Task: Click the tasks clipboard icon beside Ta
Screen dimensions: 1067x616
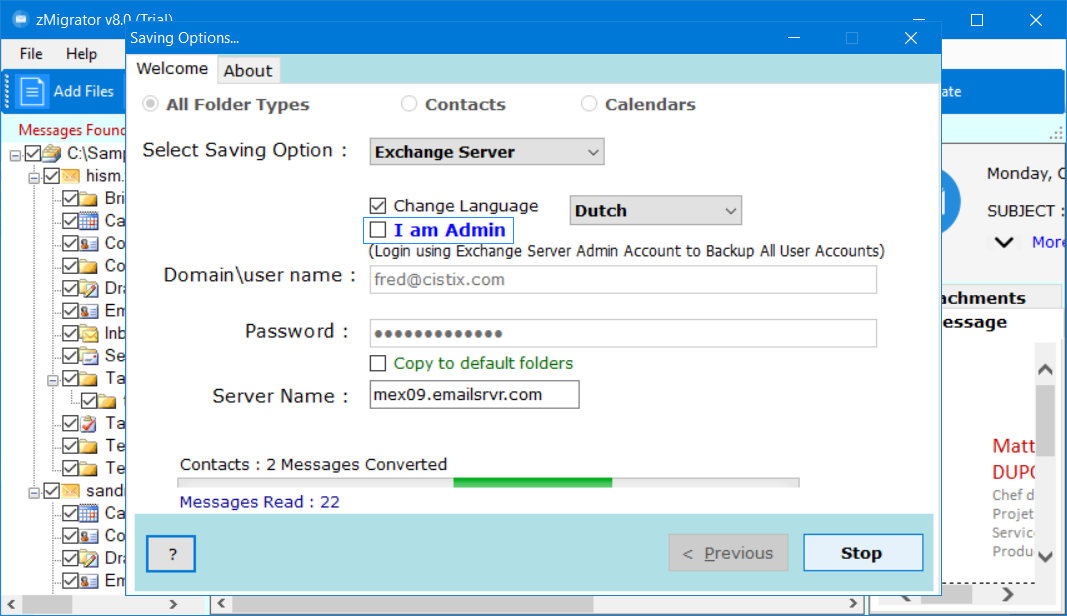Action: (88, 423)
